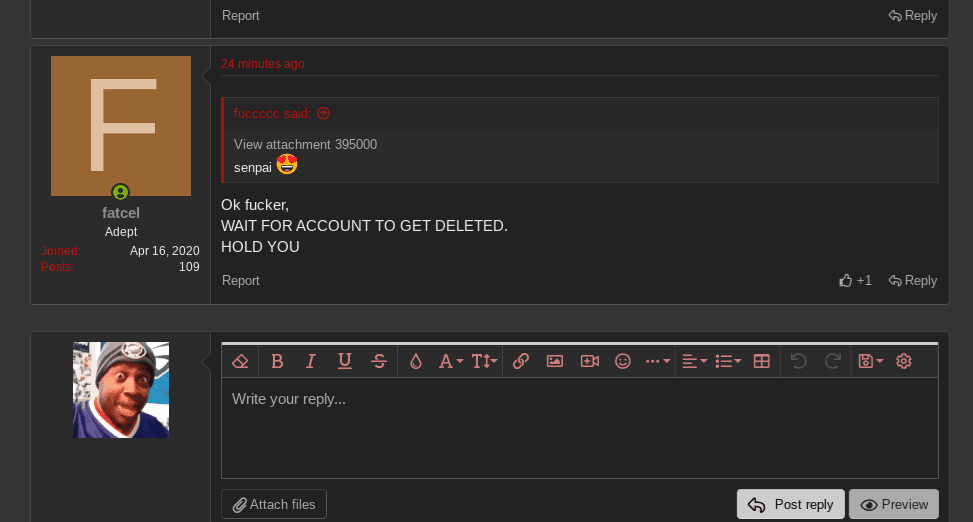Click the Write your reply text area
Viewport: 973px width, 522px height.
[579, 427]
